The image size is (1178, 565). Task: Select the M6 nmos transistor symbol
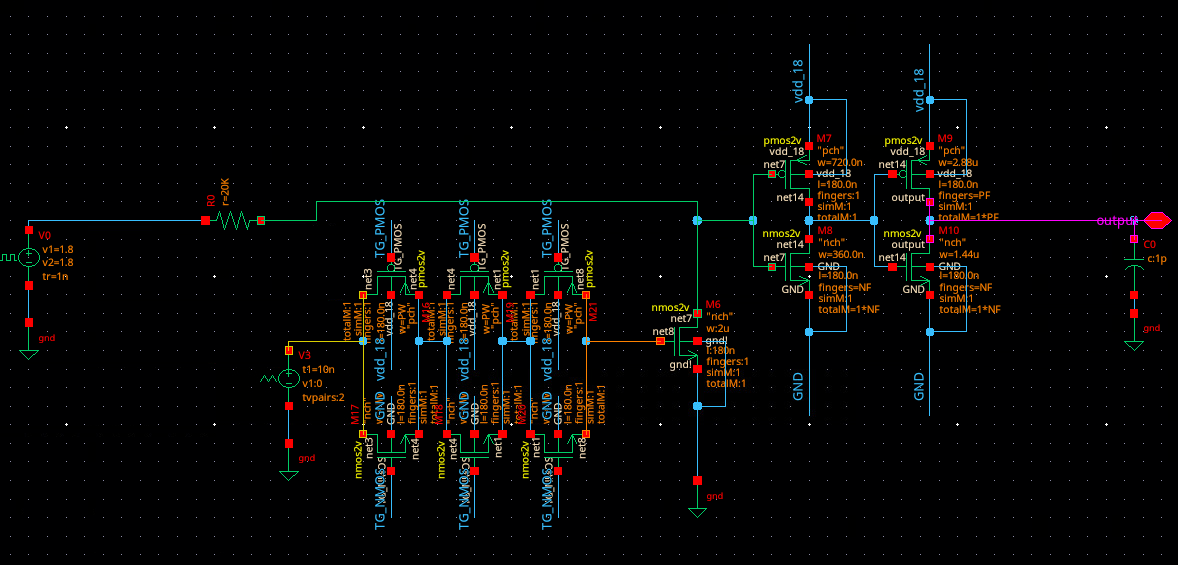click(687, 341)
